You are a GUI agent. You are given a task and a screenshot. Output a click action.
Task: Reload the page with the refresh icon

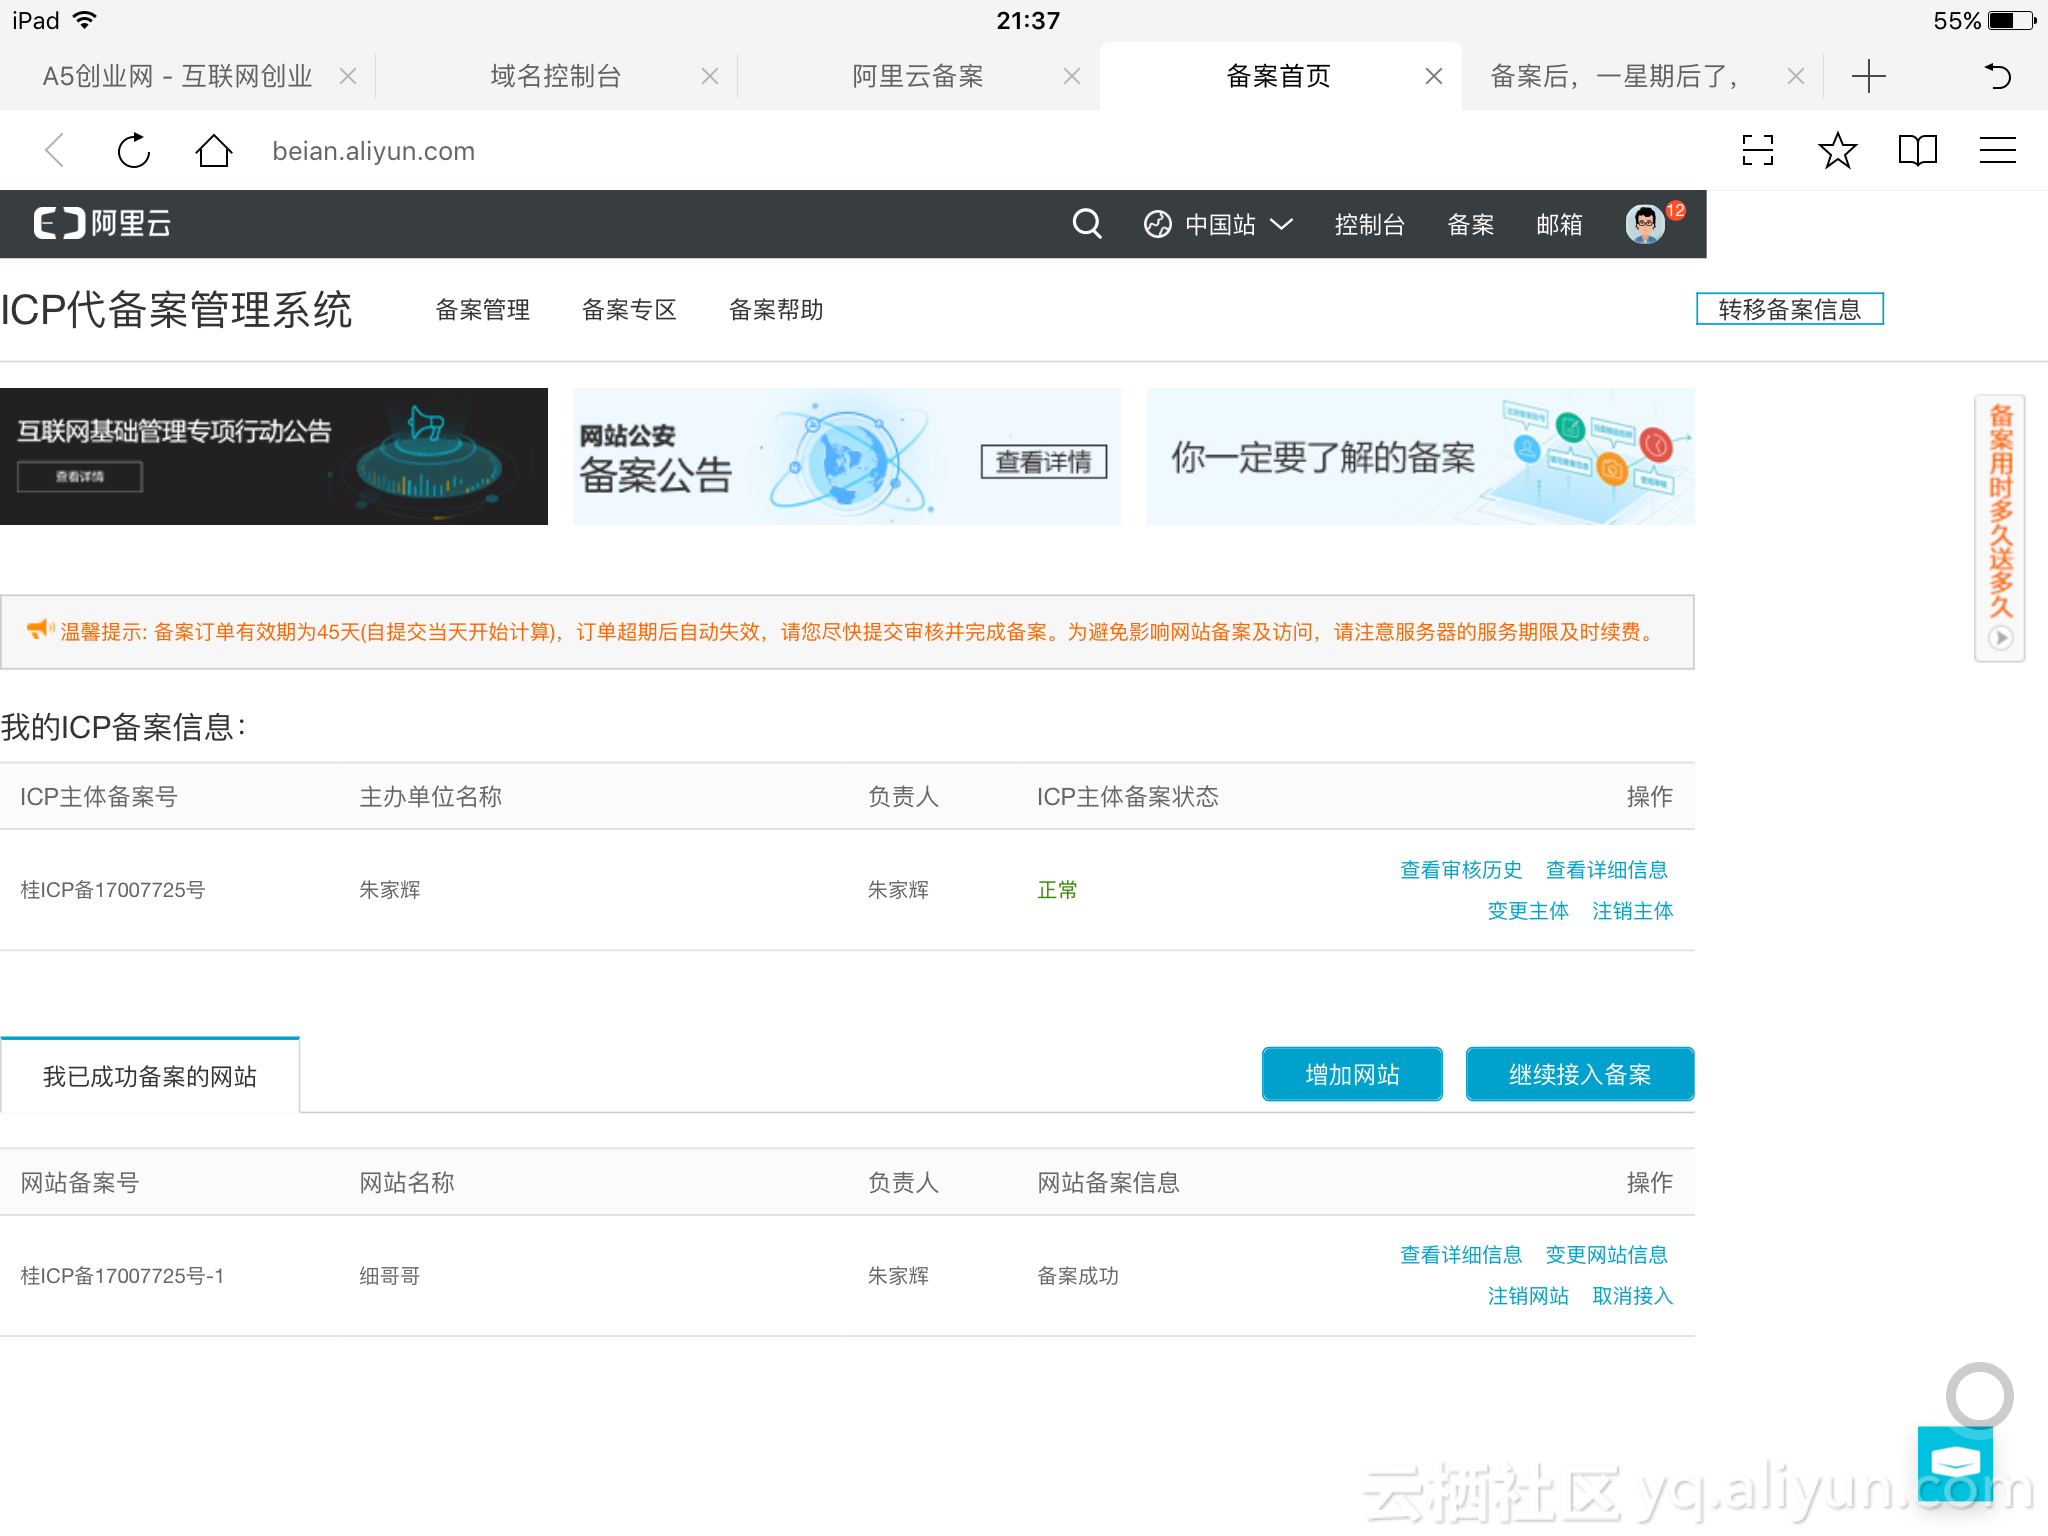134,151
